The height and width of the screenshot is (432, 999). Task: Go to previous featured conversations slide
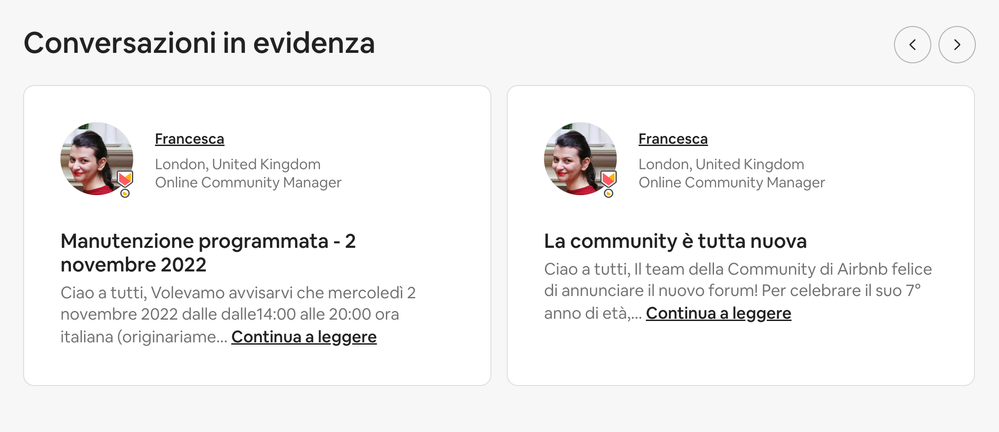coord(912,45)
